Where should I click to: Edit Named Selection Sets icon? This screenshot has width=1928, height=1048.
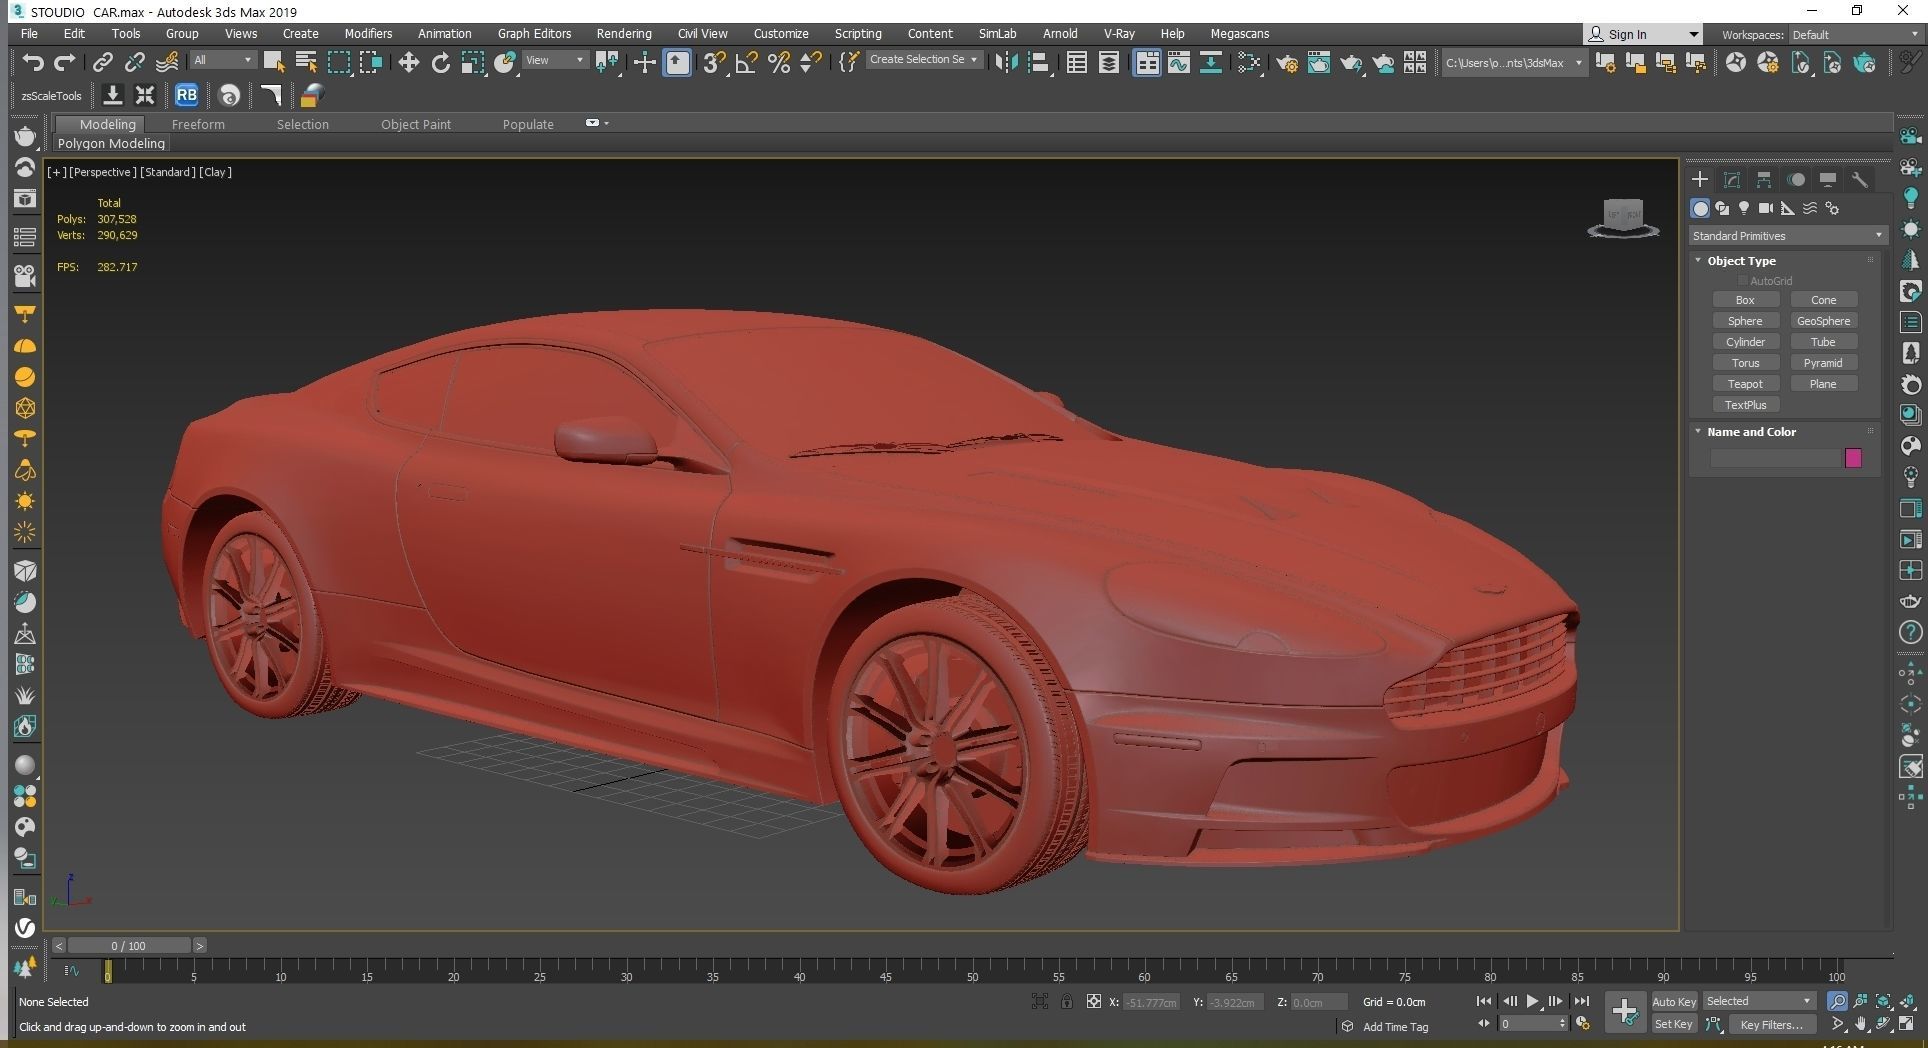tap(849, 62)
